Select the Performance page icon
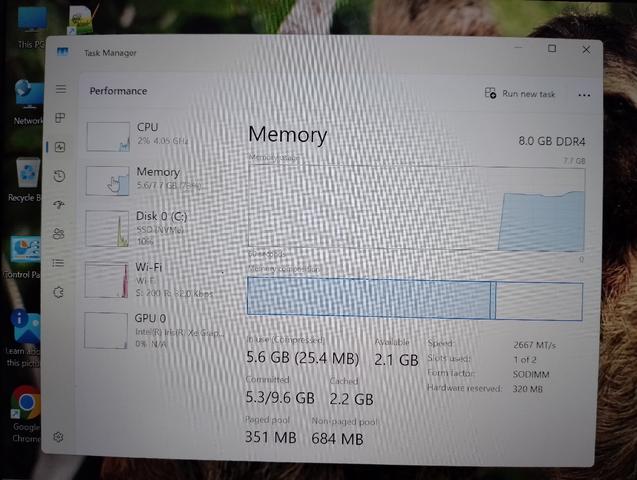This screenshot has width=637, height=480. point(60,147)
